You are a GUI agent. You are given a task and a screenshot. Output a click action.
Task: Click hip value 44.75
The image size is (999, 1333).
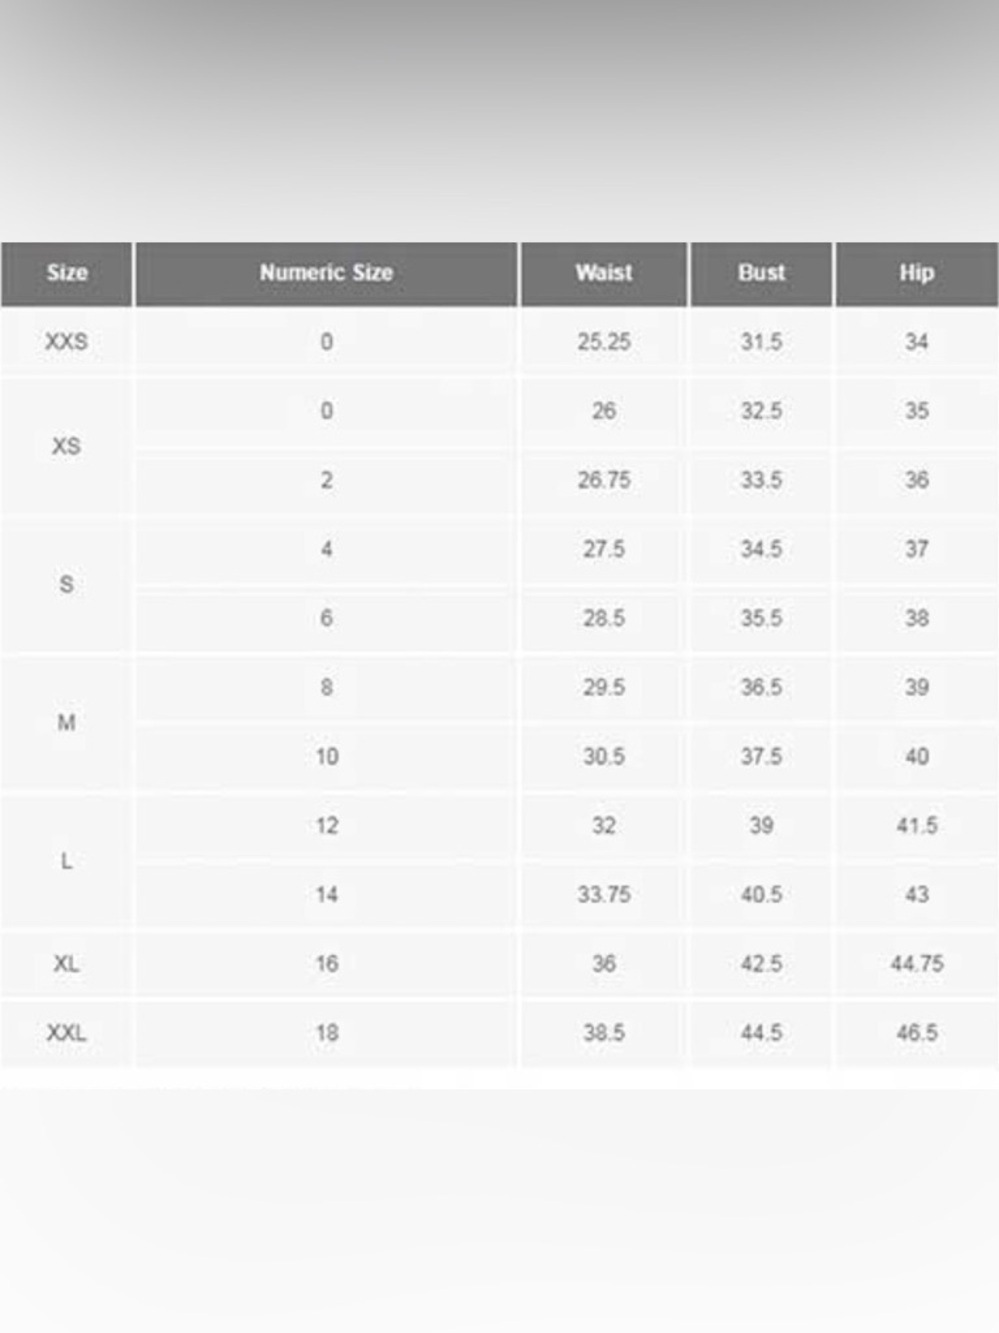tap(917, 964)
